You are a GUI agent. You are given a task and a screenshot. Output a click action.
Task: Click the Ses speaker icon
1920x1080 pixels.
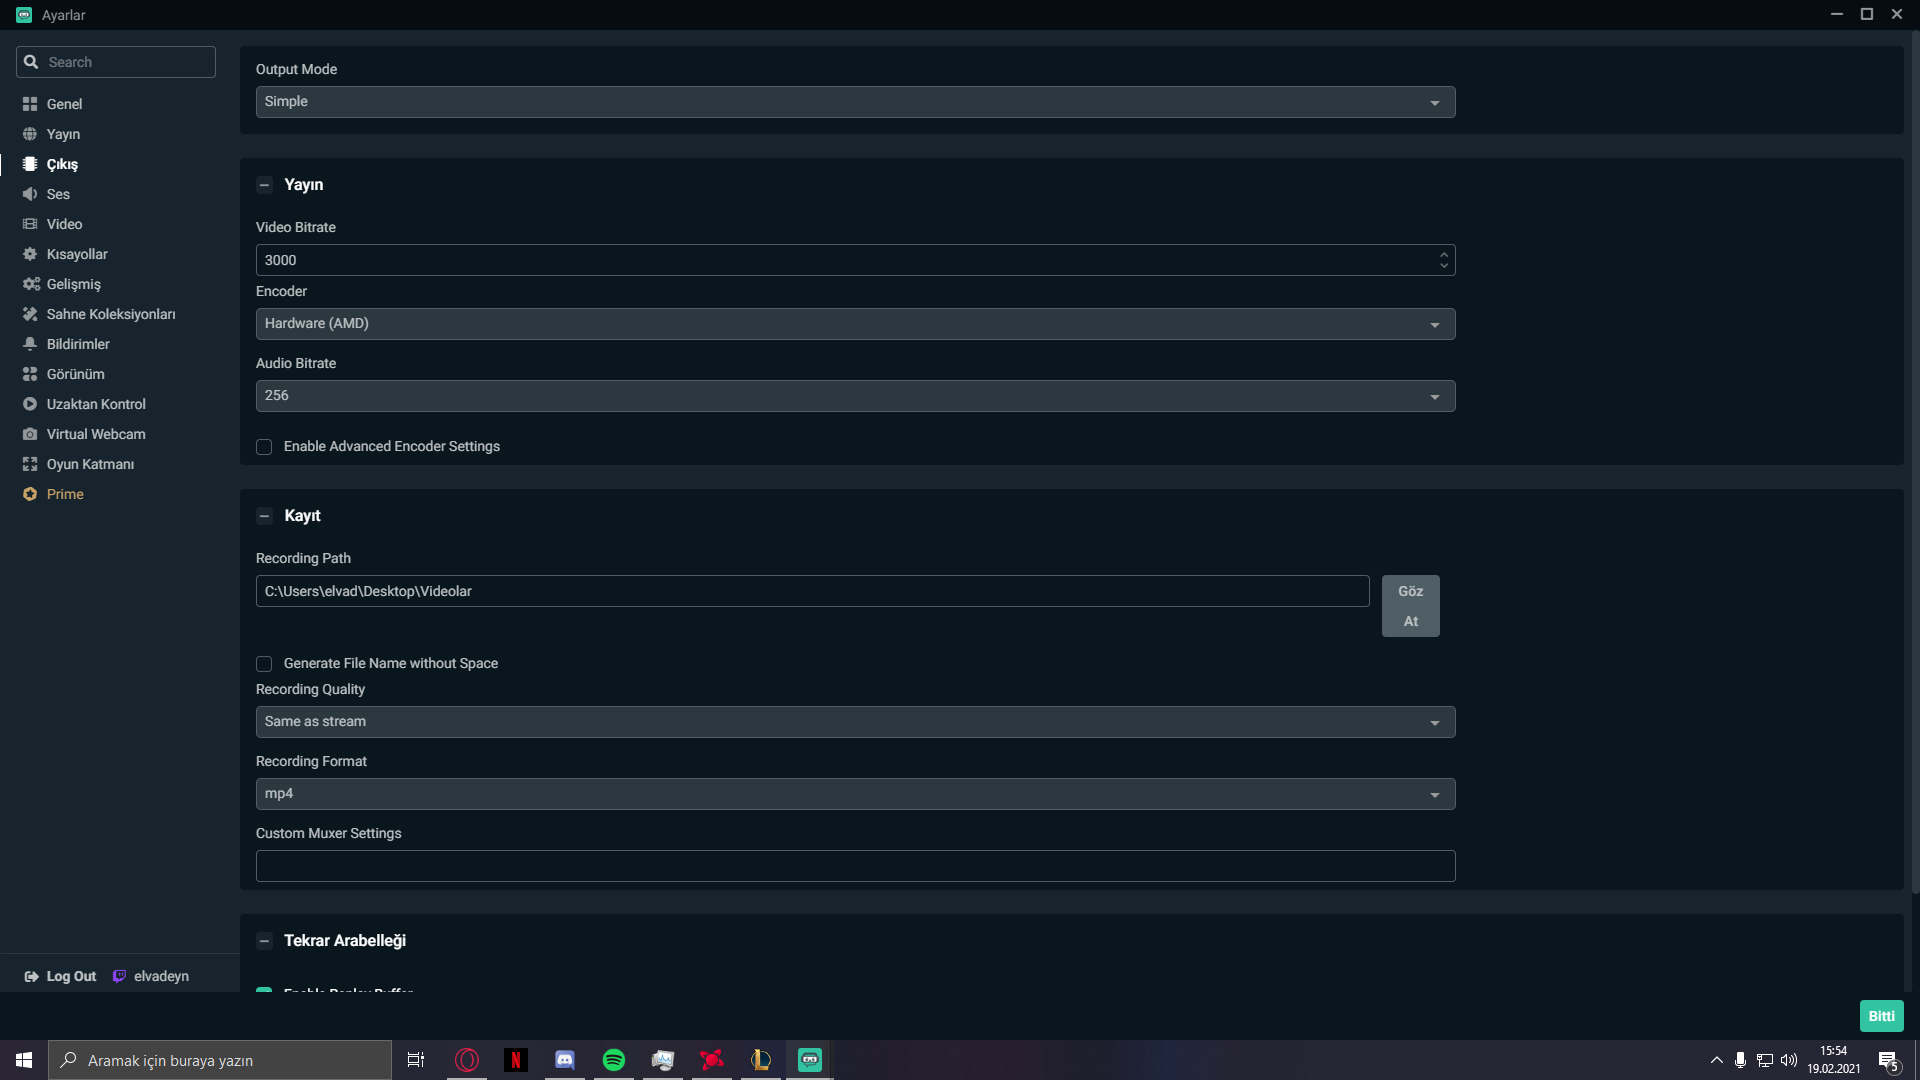tap(30, 194)
